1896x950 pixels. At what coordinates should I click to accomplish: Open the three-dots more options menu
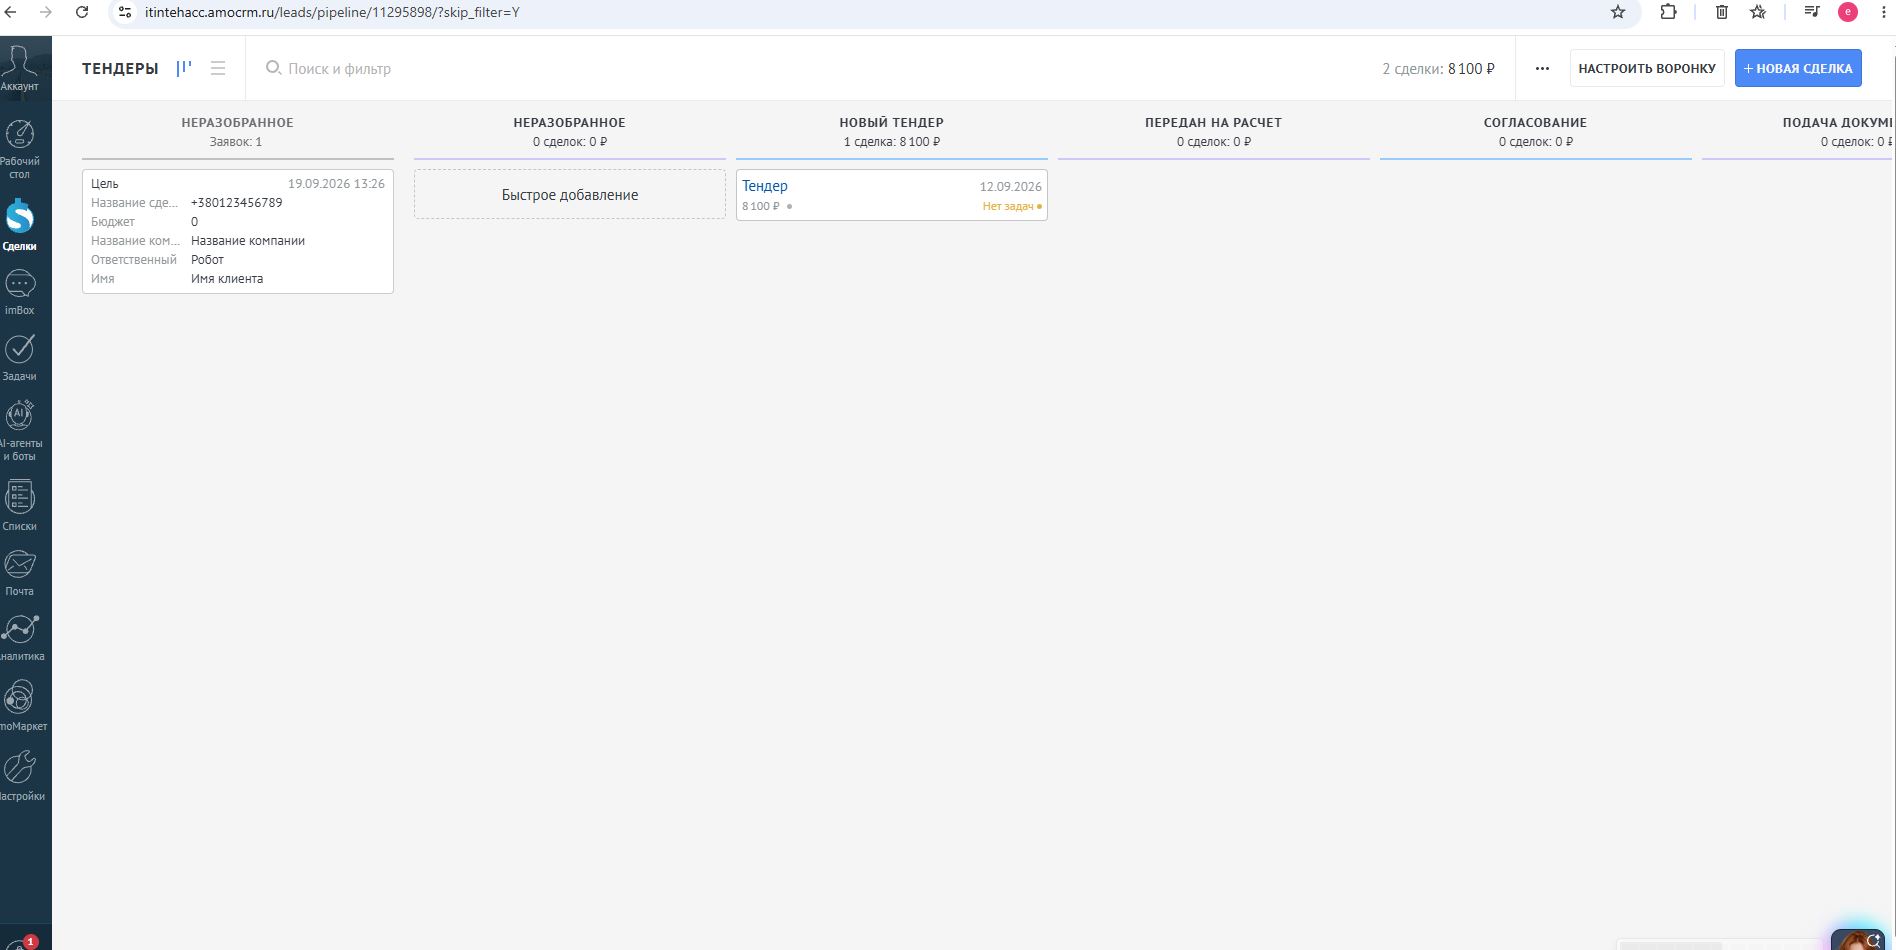click(x=1542, y=69)
